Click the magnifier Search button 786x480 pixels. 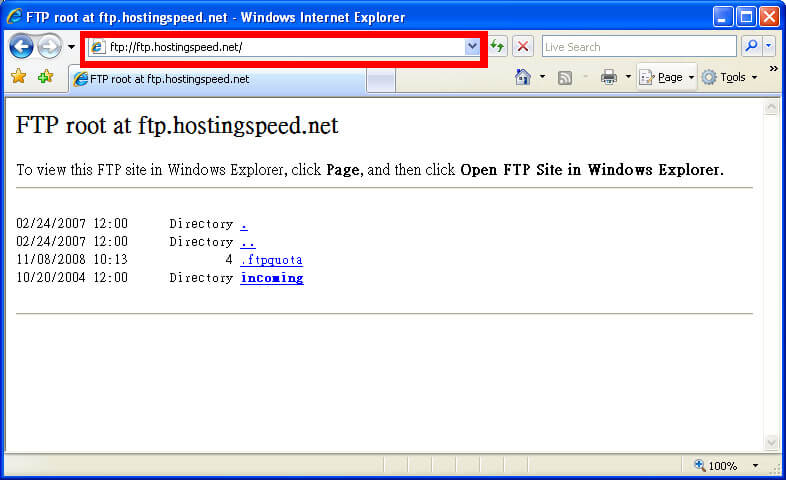tap(751, 46)
